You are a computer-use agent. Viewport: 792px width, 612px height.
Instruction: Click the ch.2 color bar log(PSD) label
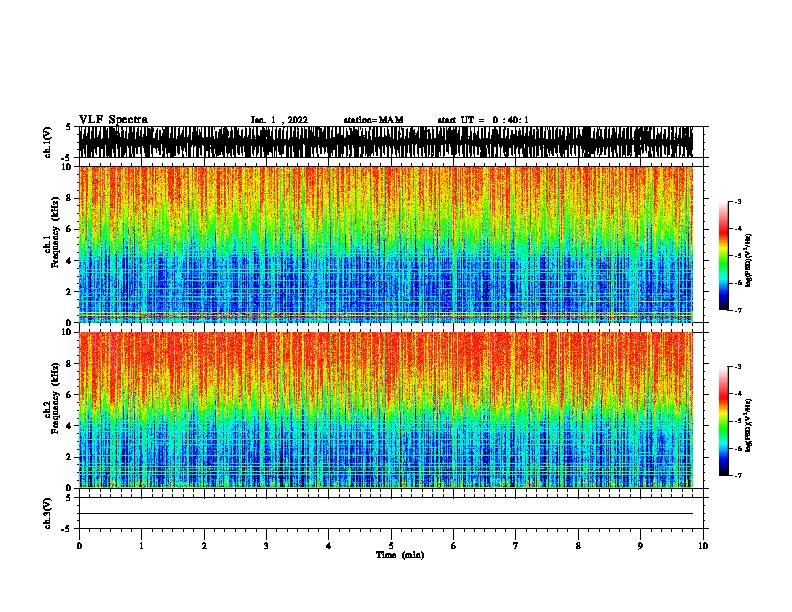[749, 425]
